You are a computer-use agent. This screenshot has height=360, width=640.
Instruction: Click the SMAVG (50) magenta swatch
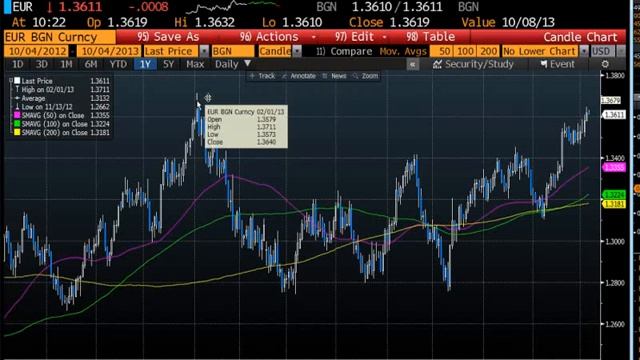(17, 116)
